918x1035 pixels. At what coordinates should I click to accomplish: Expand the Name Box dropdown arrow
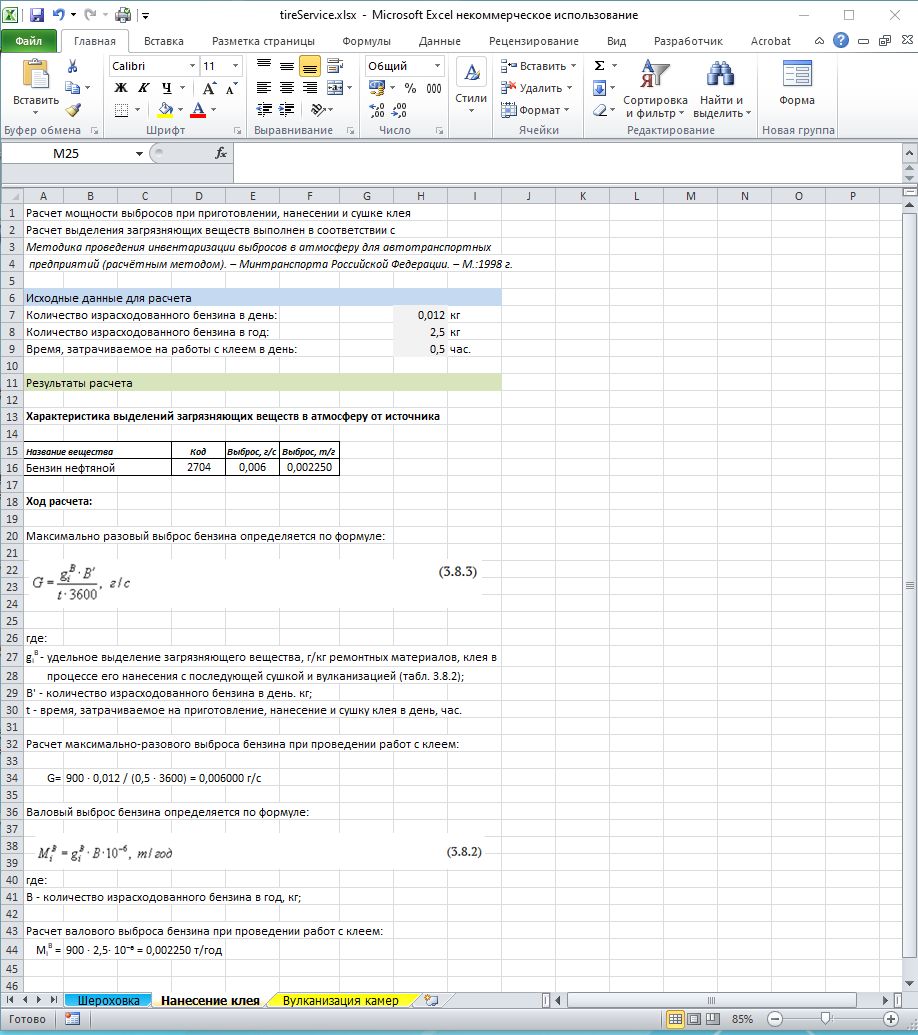[x=139, y=154]
